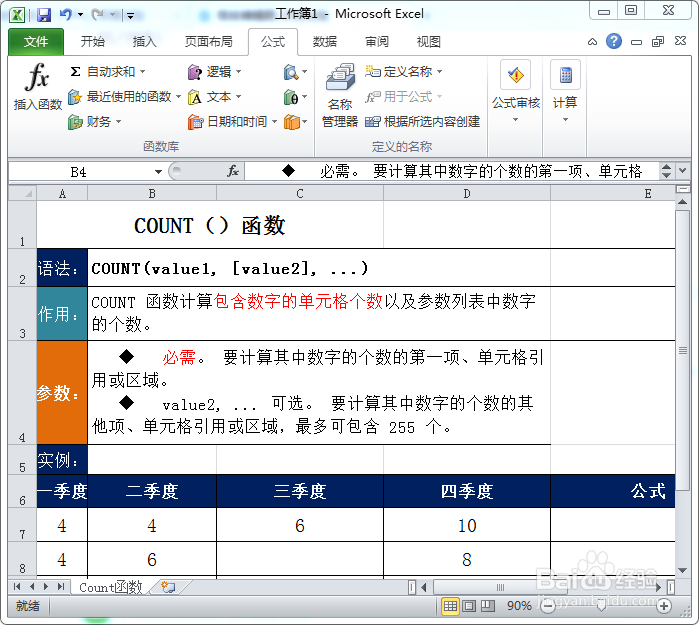Screen dimensions: 699x625
Task: Click the Select All corner of the grid
Action: 22,193
